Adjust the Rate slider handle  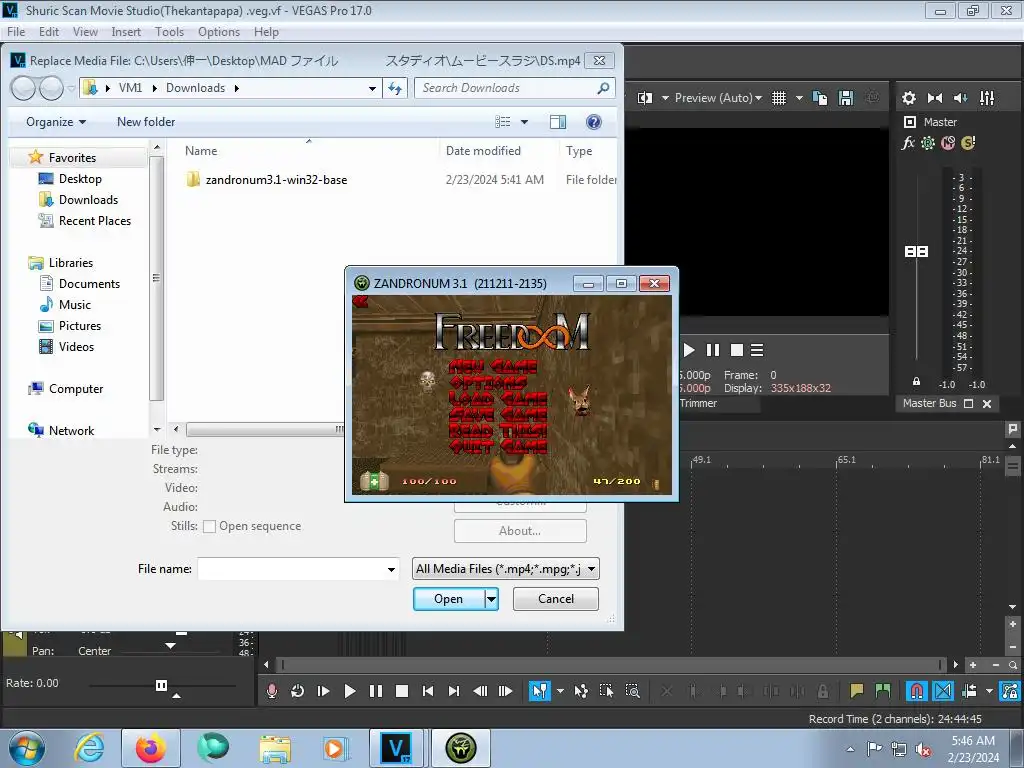coord(161,685)
